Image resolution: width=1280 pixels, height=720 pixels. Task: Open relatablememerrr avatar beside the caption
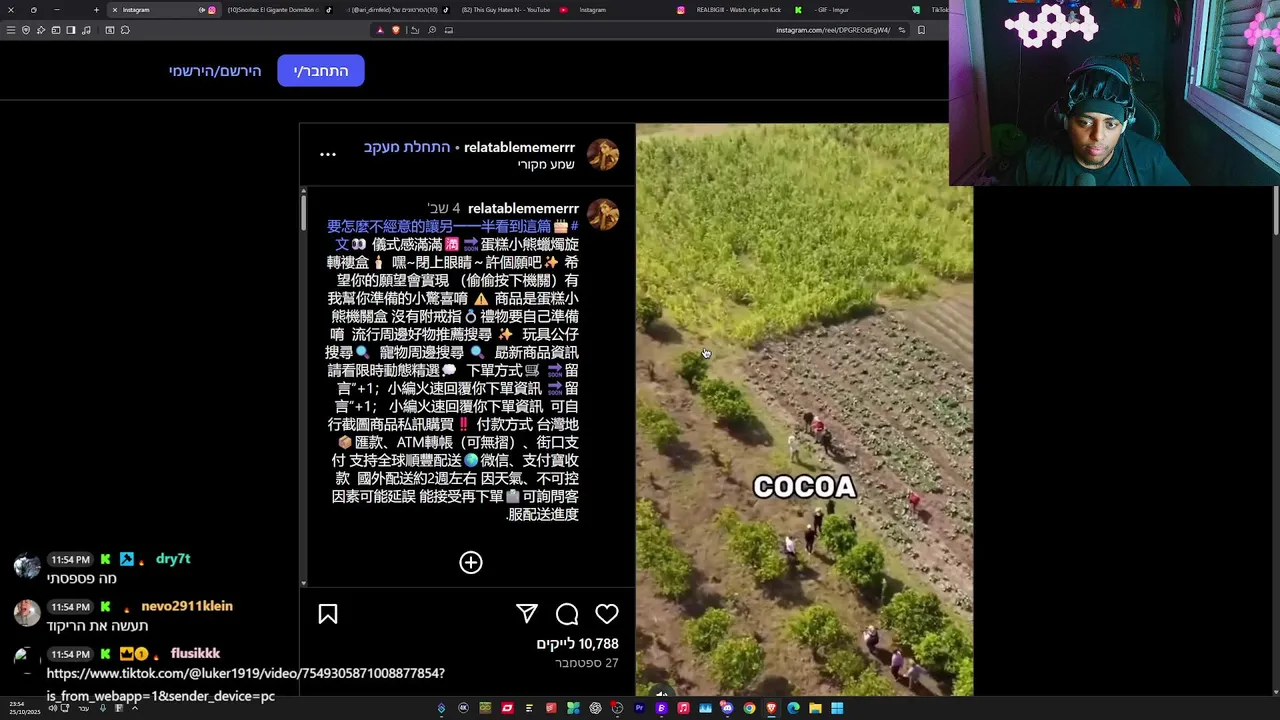click(603, 215)
